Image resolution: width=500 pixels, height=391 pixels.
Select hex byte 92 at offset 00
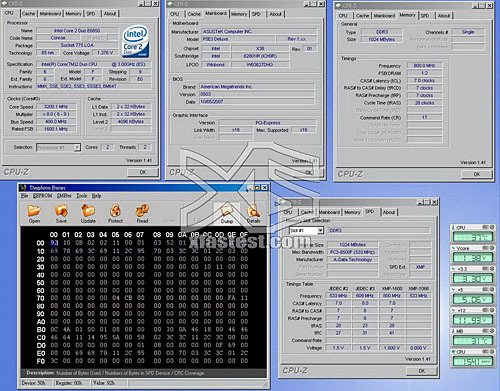pos(54,243)
